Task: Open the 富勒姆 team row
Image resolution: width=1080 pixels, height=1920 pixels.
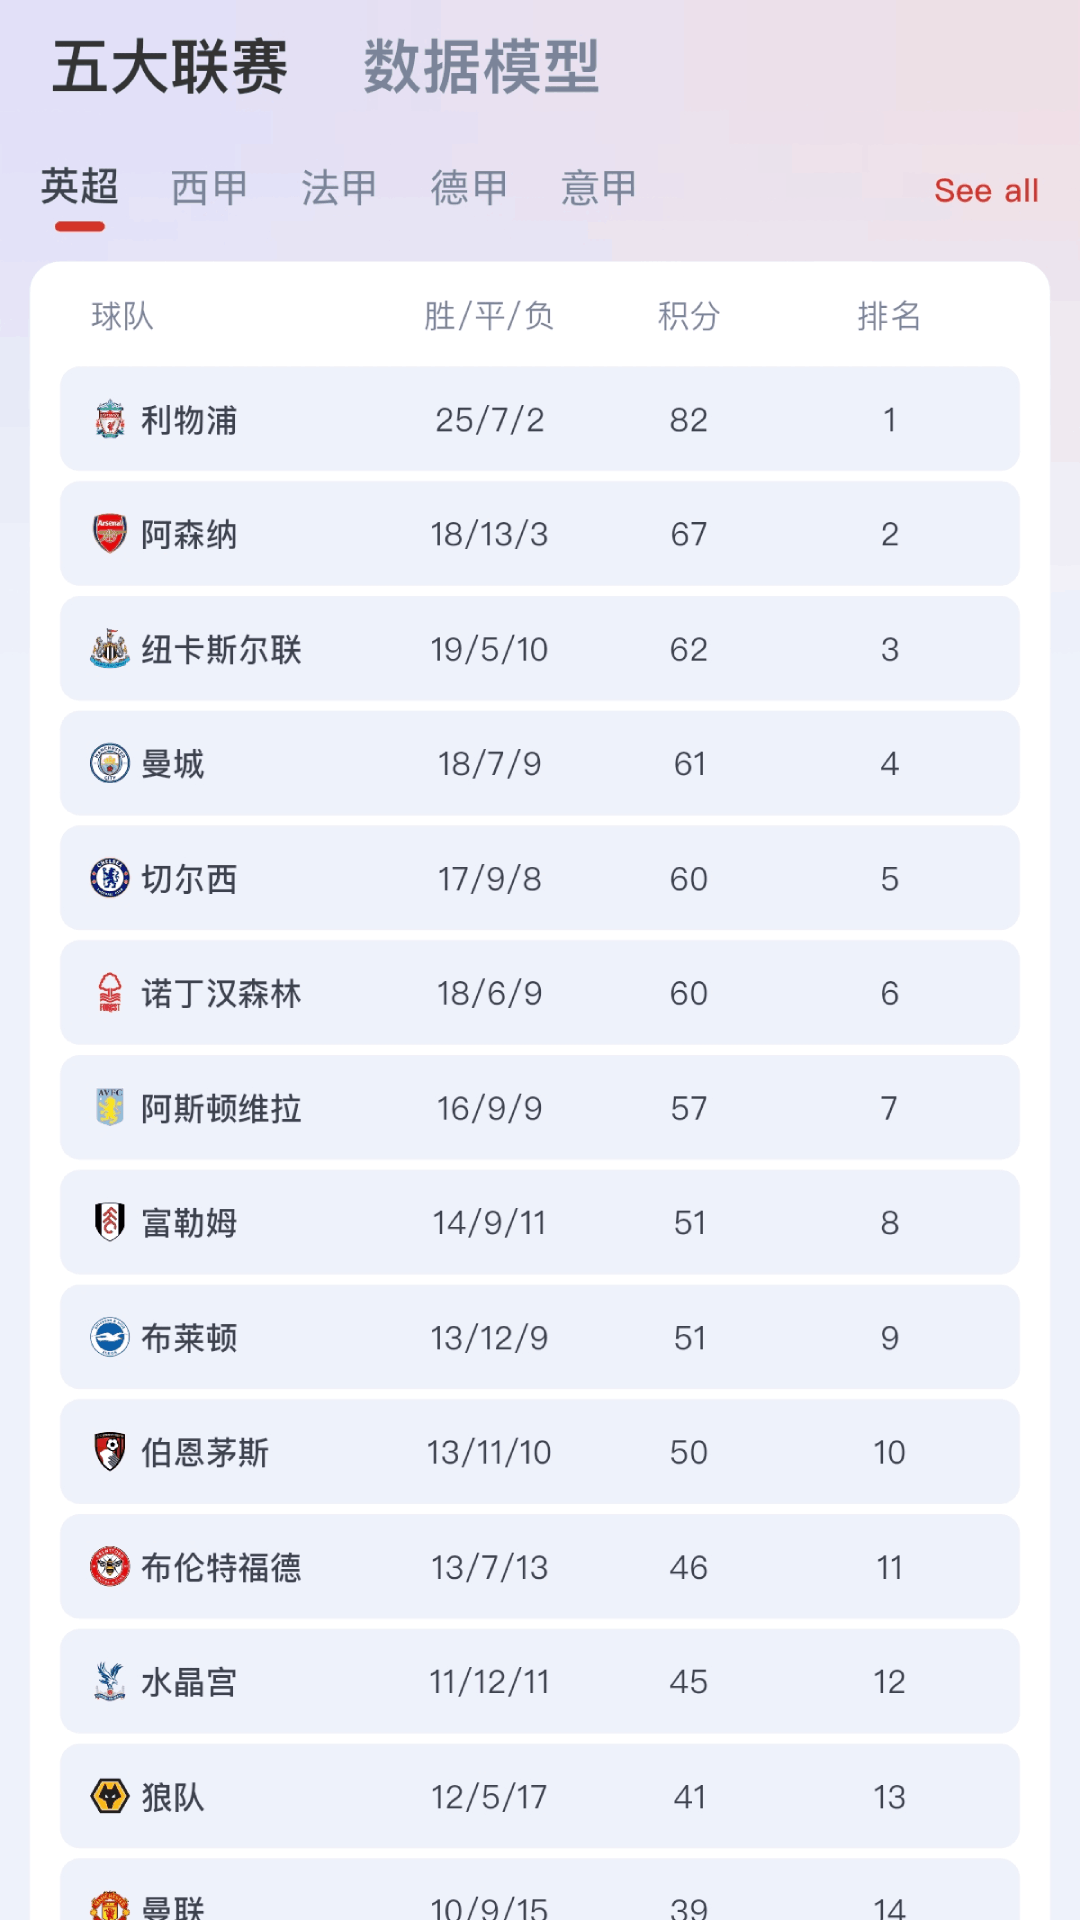Action: pos(540,1222)
